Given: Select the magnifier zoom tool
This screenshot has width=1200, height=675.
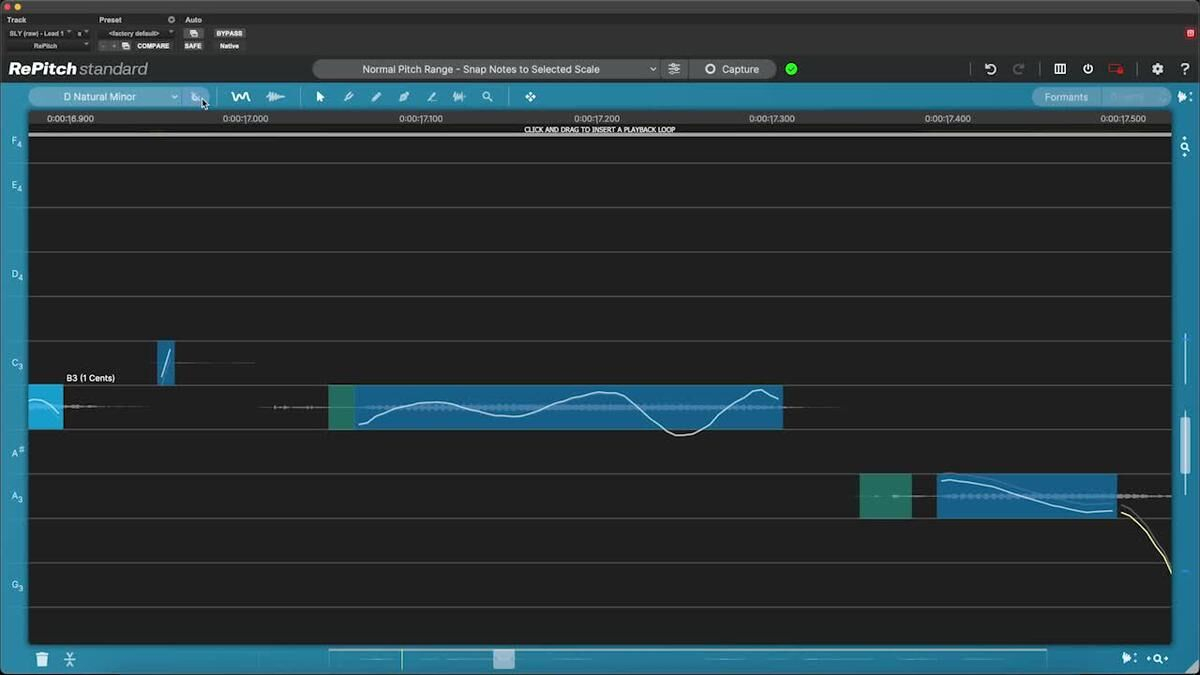Looking at the screenshot, I should (x=487, y=97).
